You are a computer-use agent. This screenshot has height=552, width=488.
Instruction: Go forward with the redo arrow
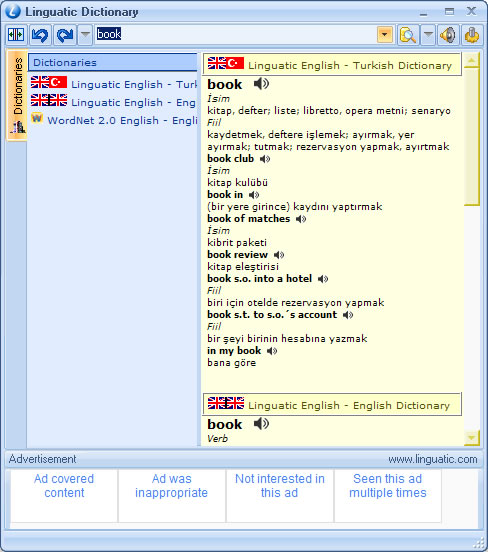point(65,35)
